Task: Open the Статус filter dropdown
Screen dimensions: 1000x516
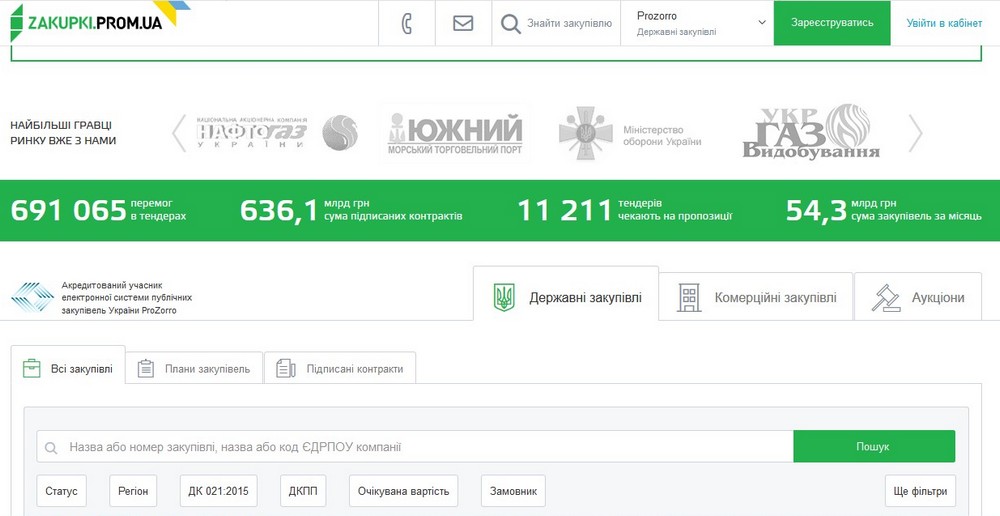Action: (61, 491)
